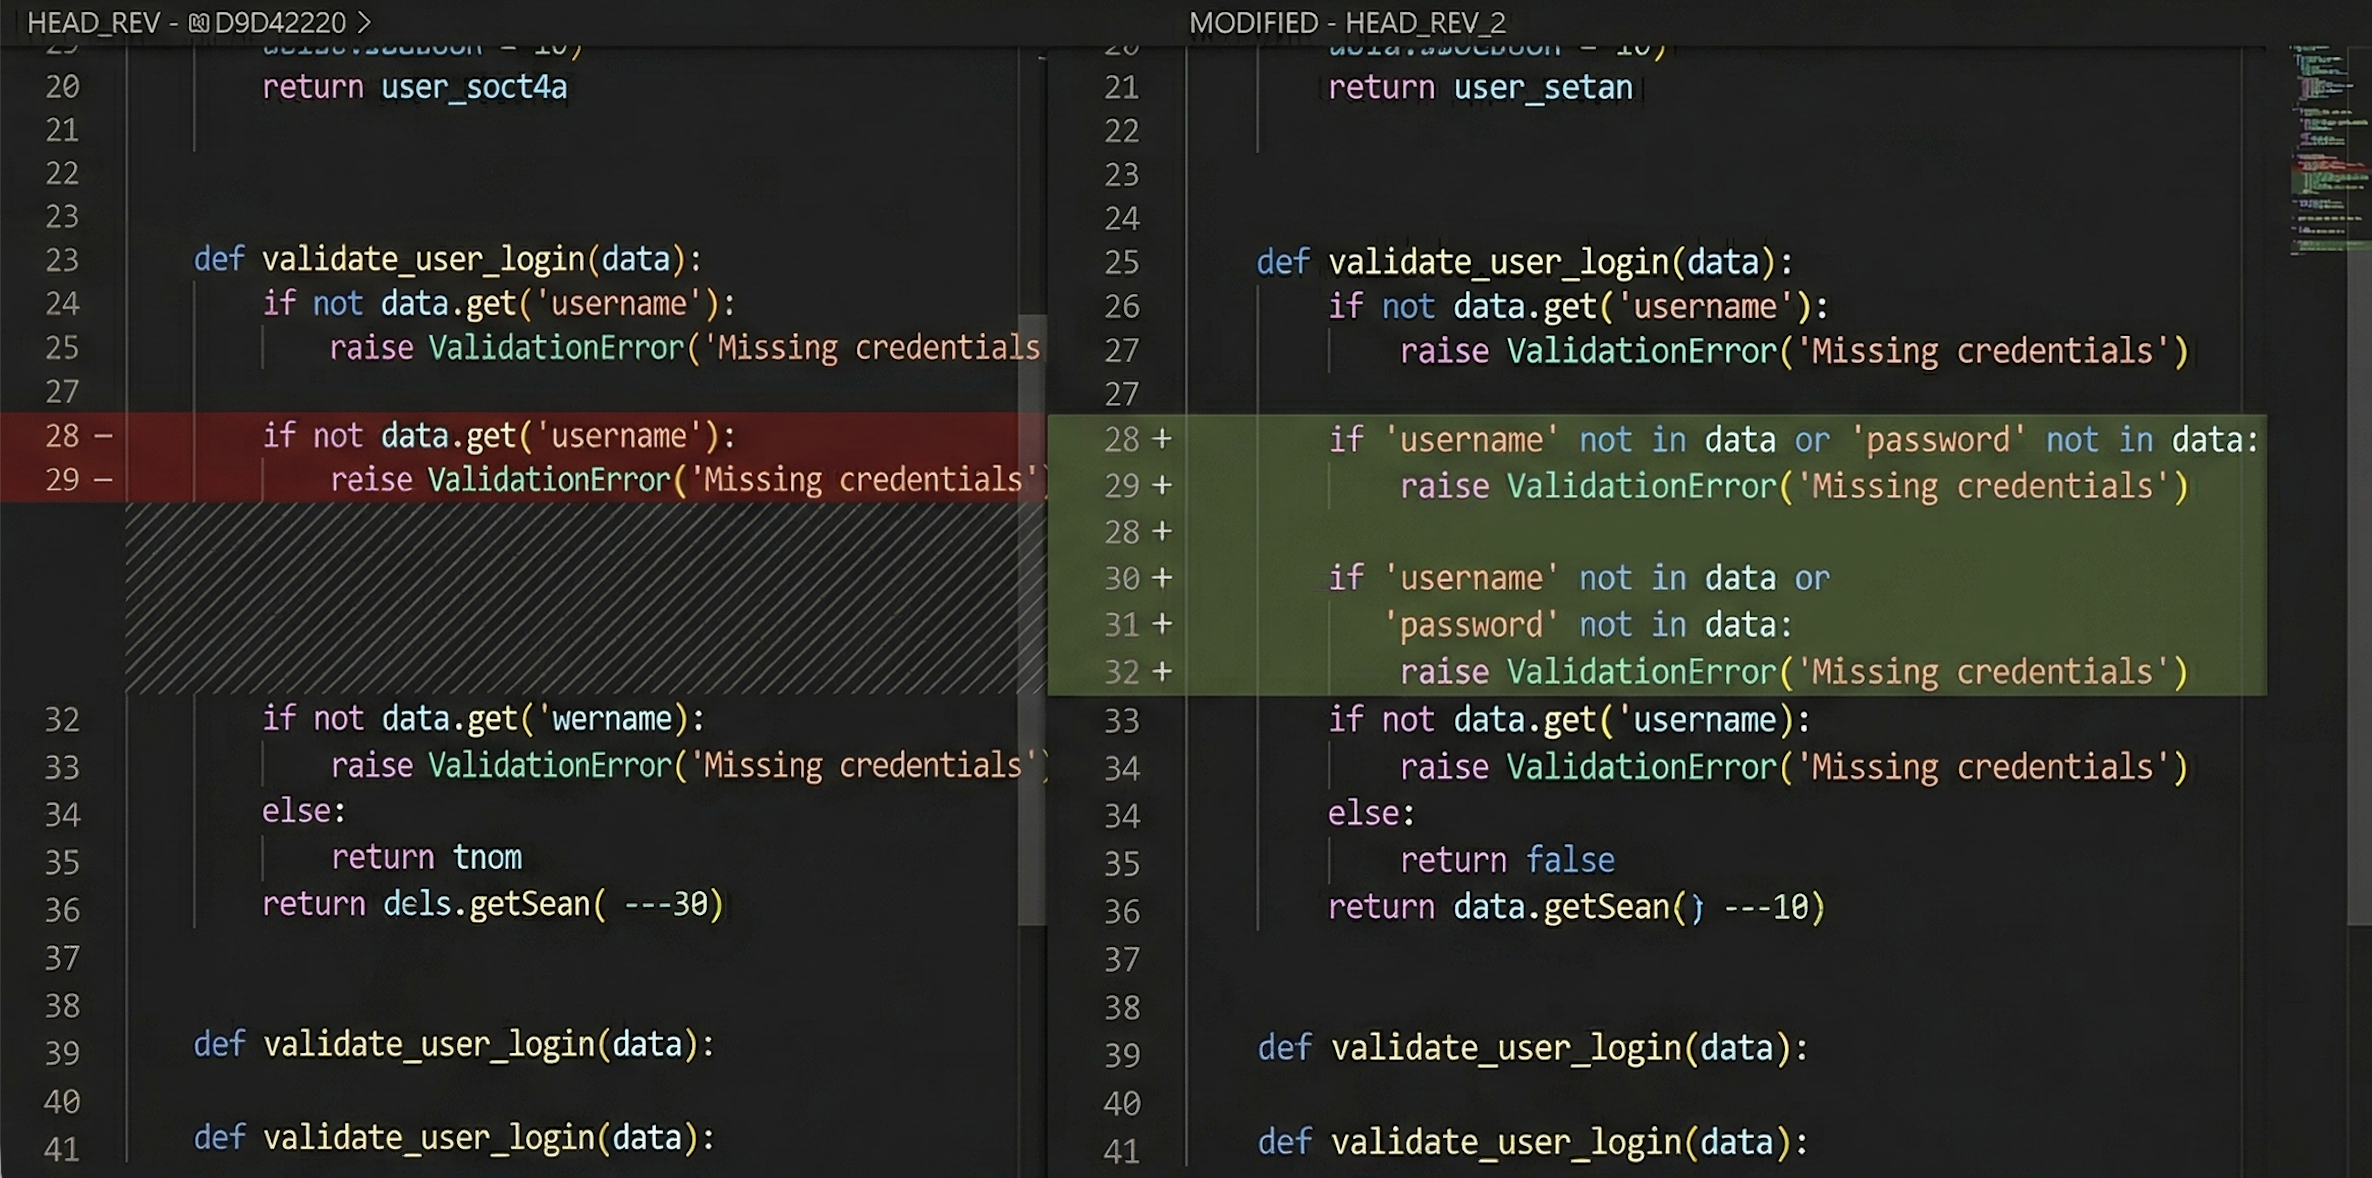This screenshot has width=2372, height=1178.
Task: Click right line 33 "if not data.get('username):"
Action: (1569, 719)
